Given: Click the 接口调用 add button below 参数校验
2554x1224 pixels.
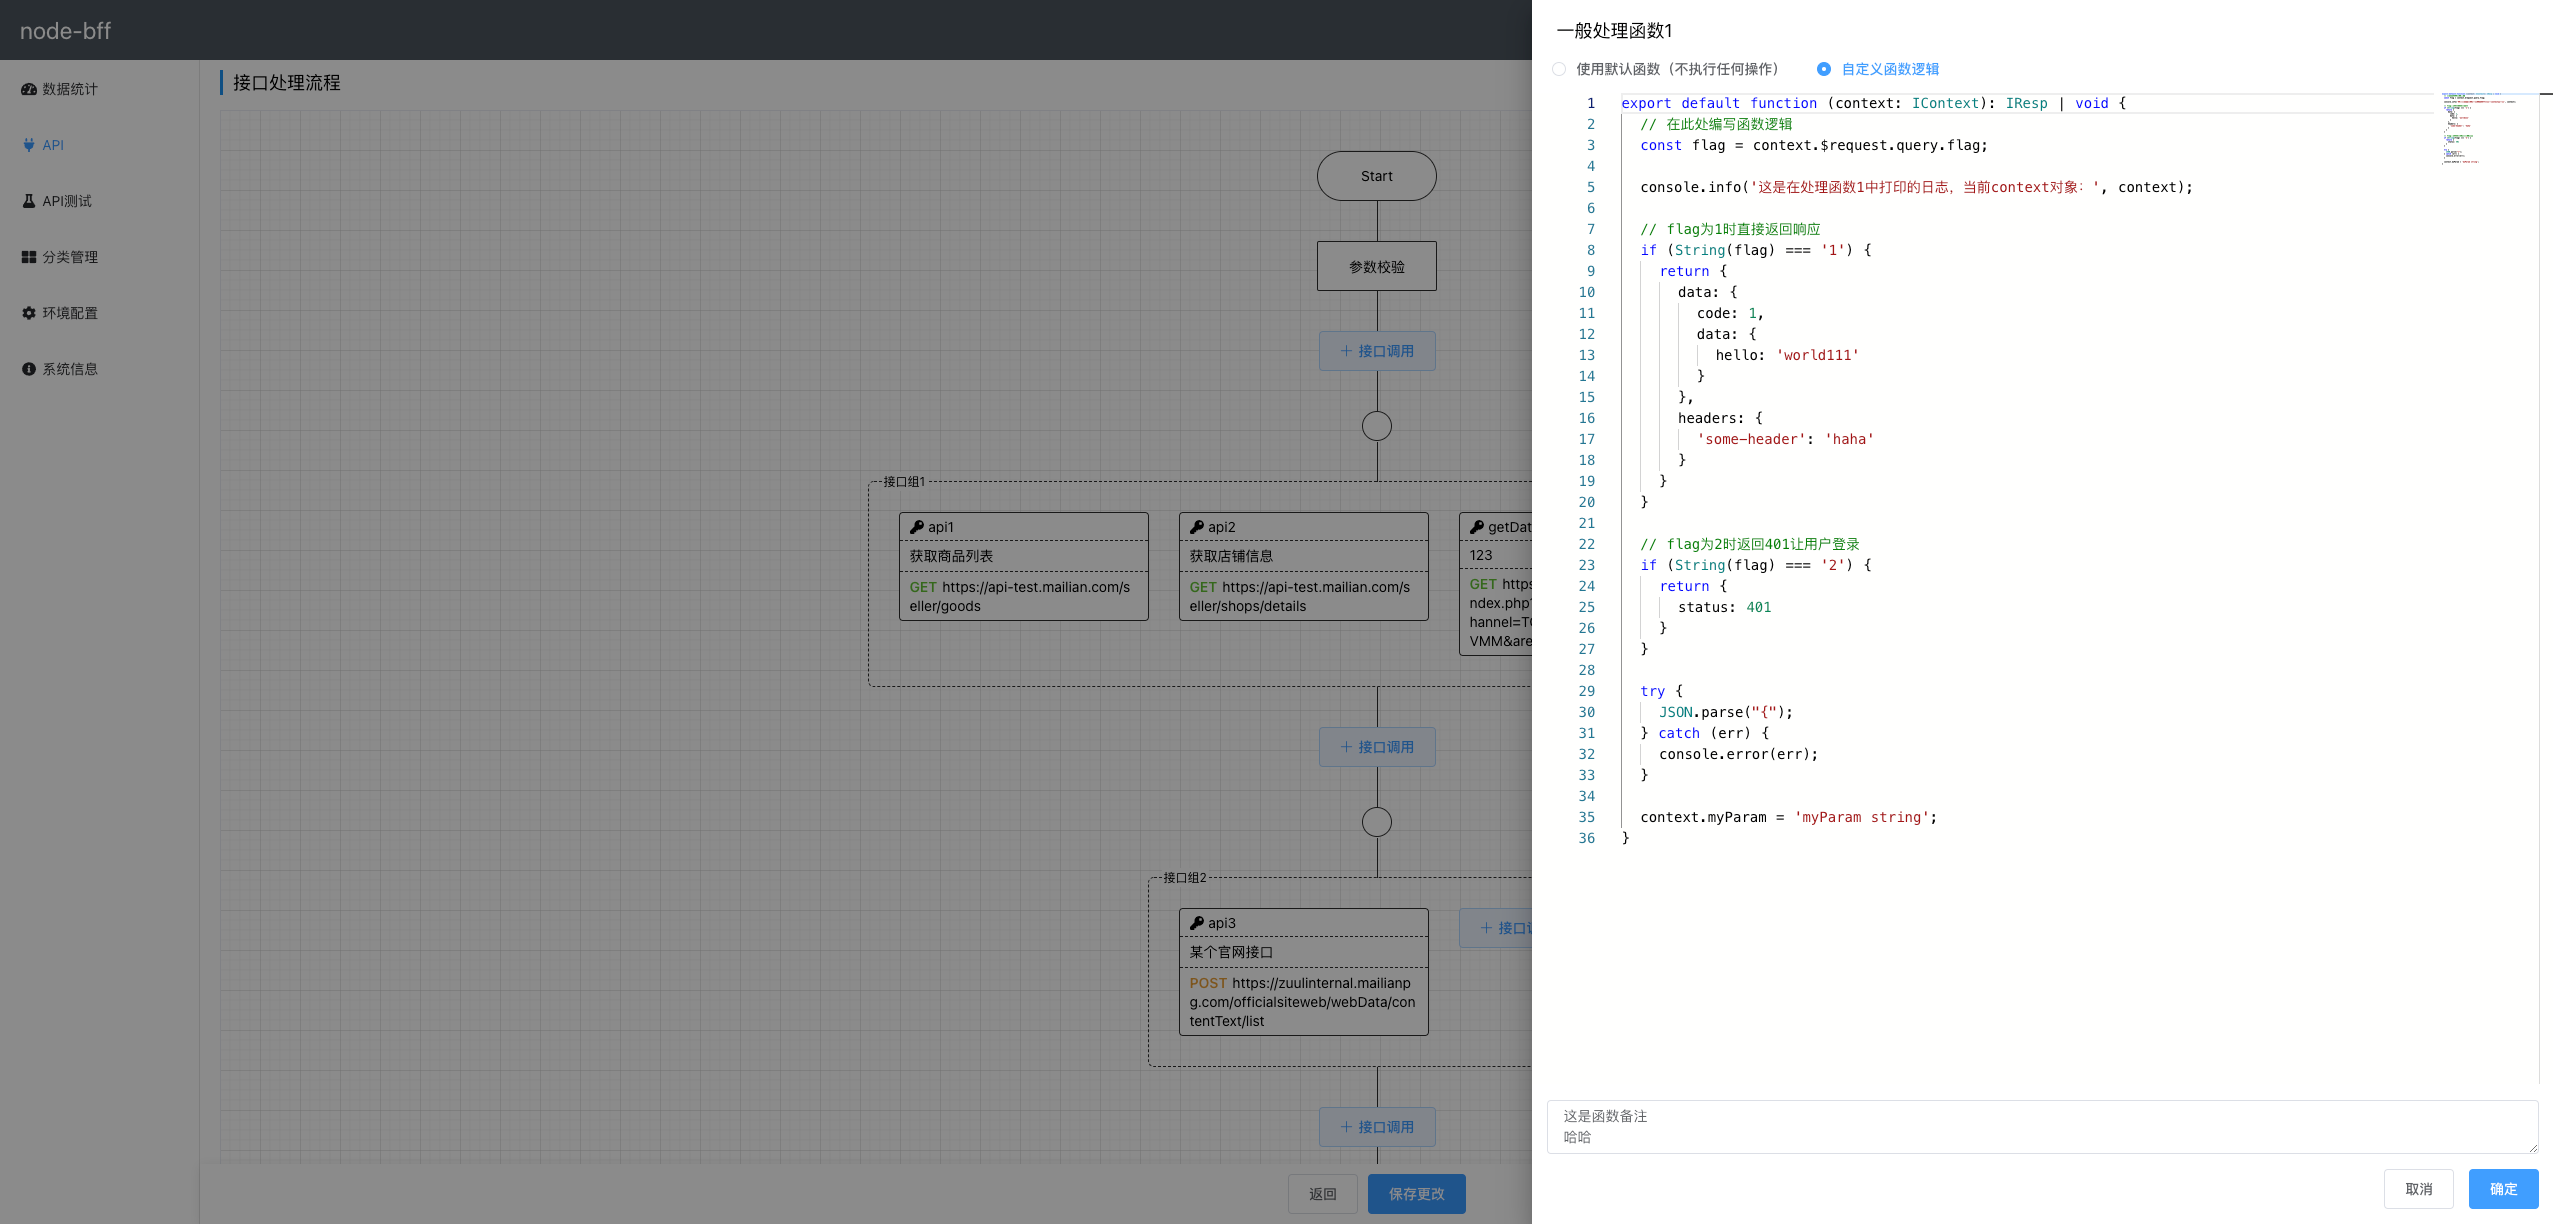Looking at the screenshot, I should [1377, 351].
